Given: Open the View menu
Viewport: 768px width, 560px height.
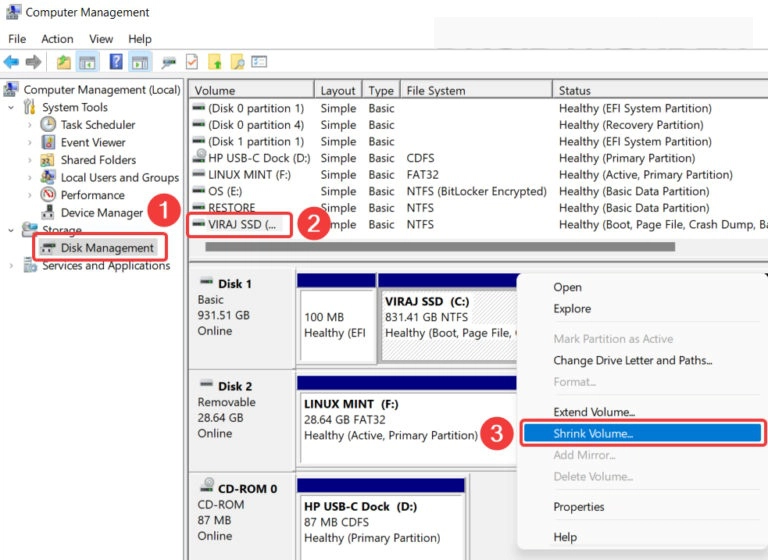Looking at the screenshot, I should (101, 39).
